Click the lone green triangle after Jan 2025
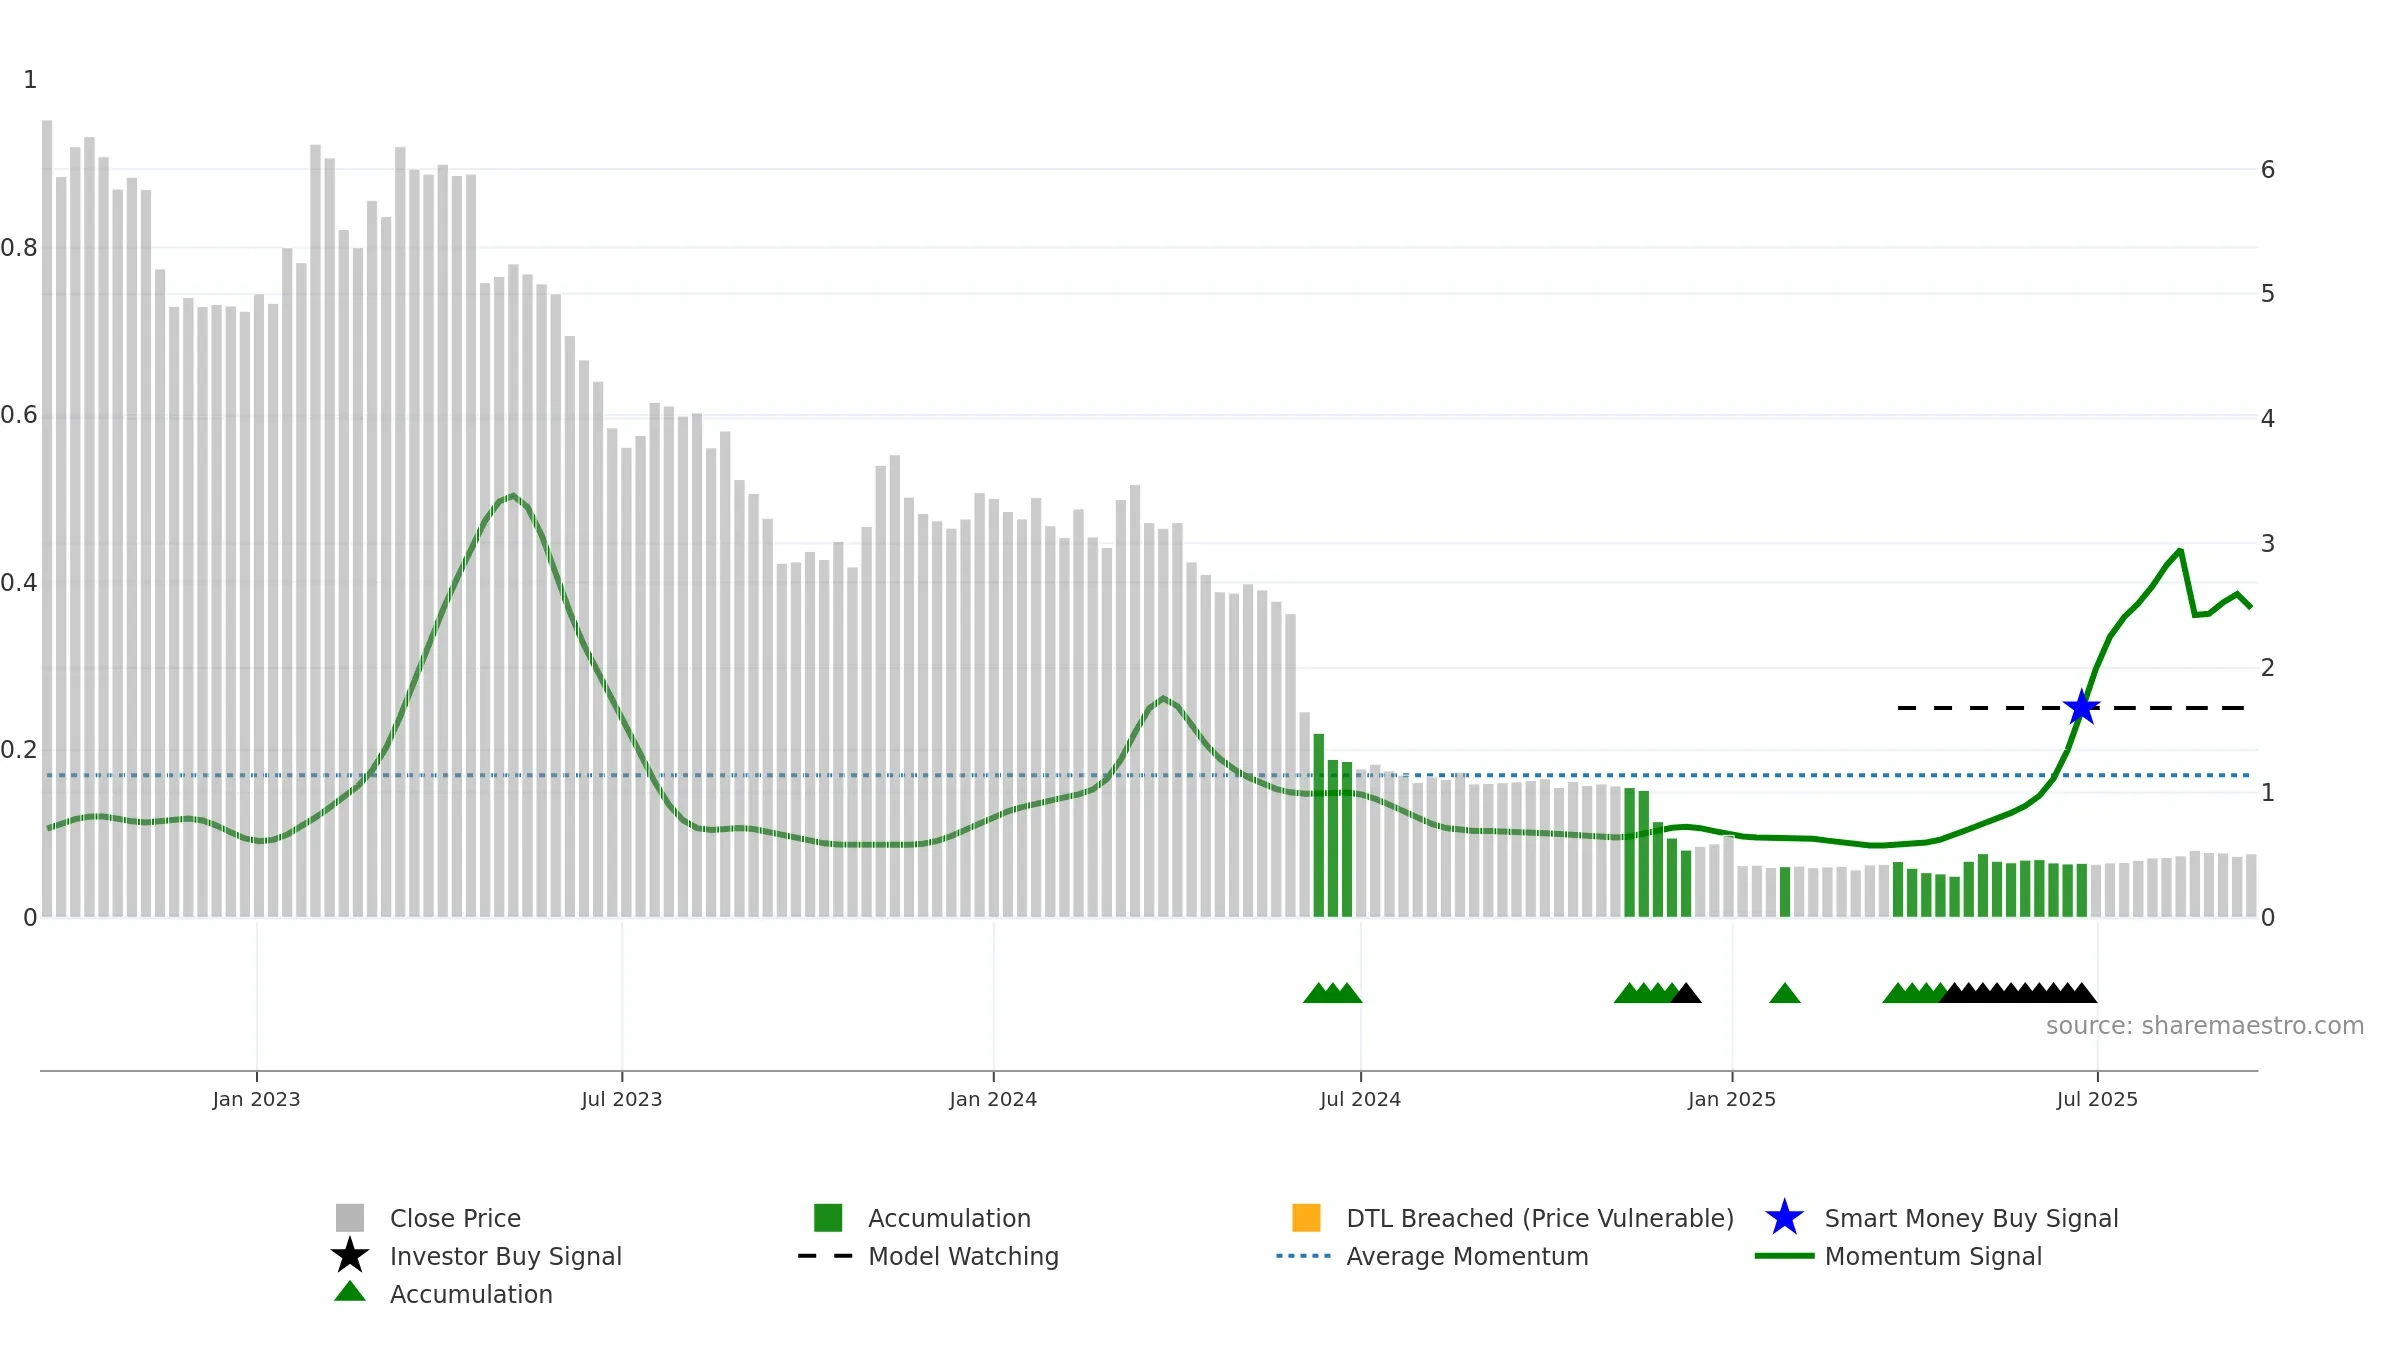Image resolution: width=2400 pixels, height=1350 pixels. click(x=1785, y=993)
